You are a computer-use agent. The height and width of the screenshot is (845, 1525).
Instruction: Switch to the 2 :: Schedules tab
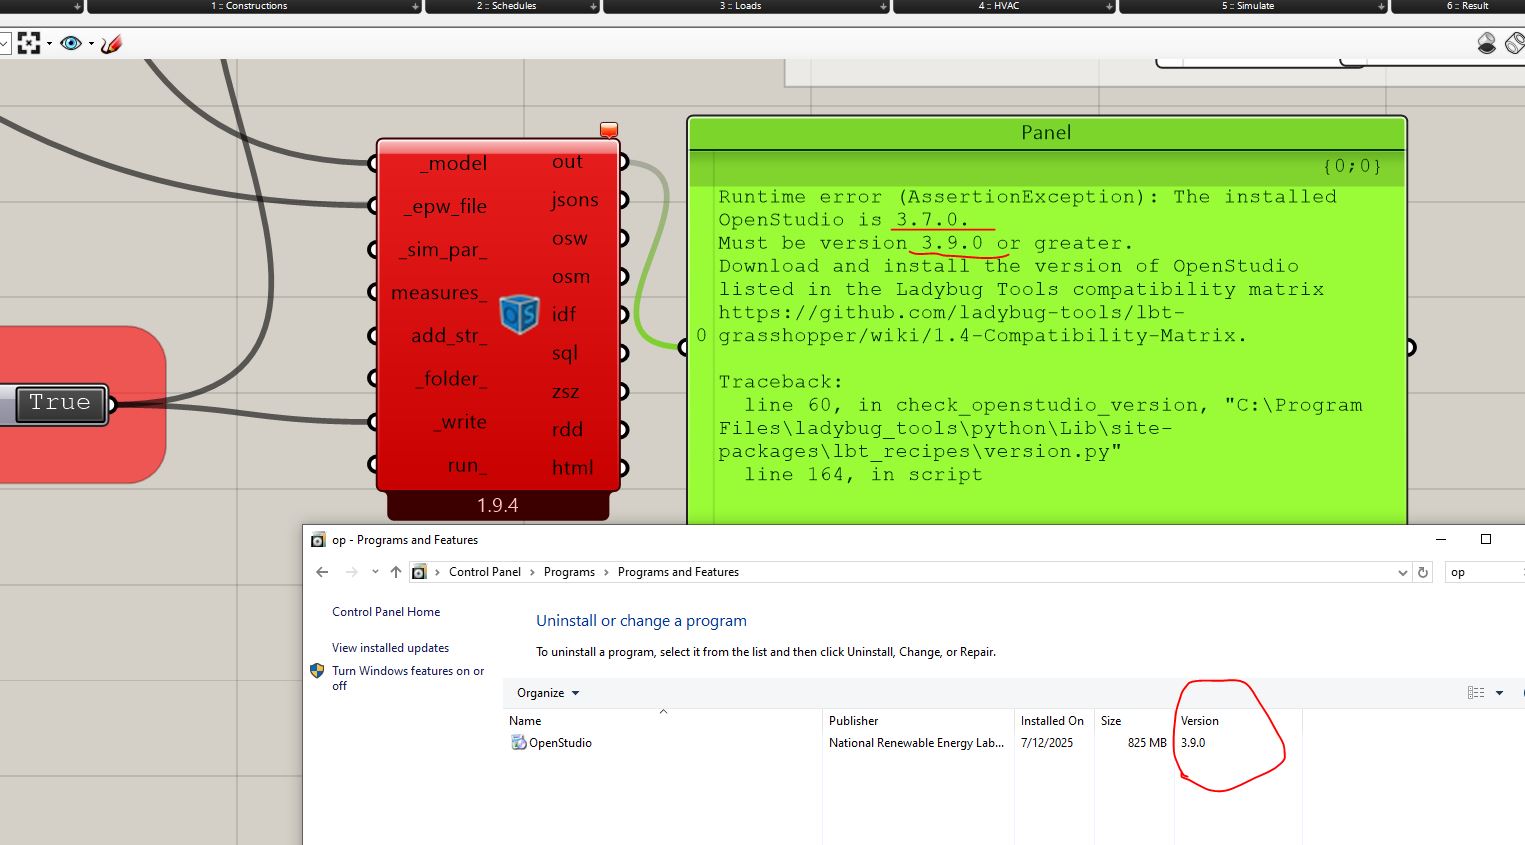click(x=507, y=6)
